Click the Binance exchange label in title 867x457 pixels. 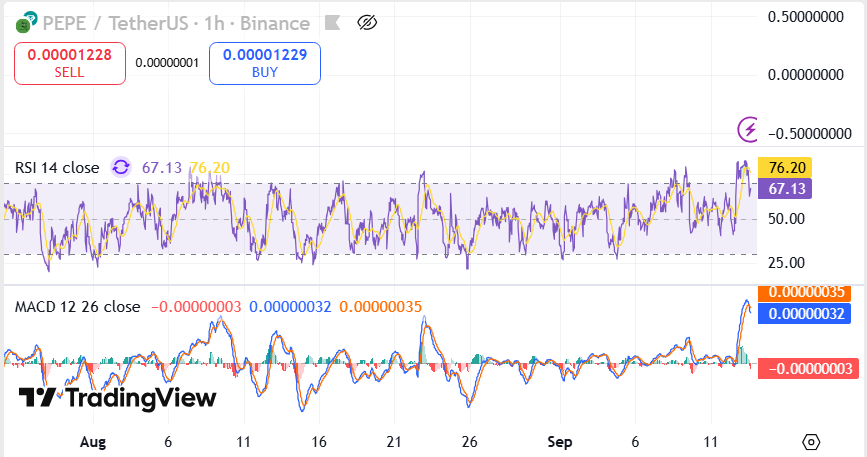tap(275, 23)
